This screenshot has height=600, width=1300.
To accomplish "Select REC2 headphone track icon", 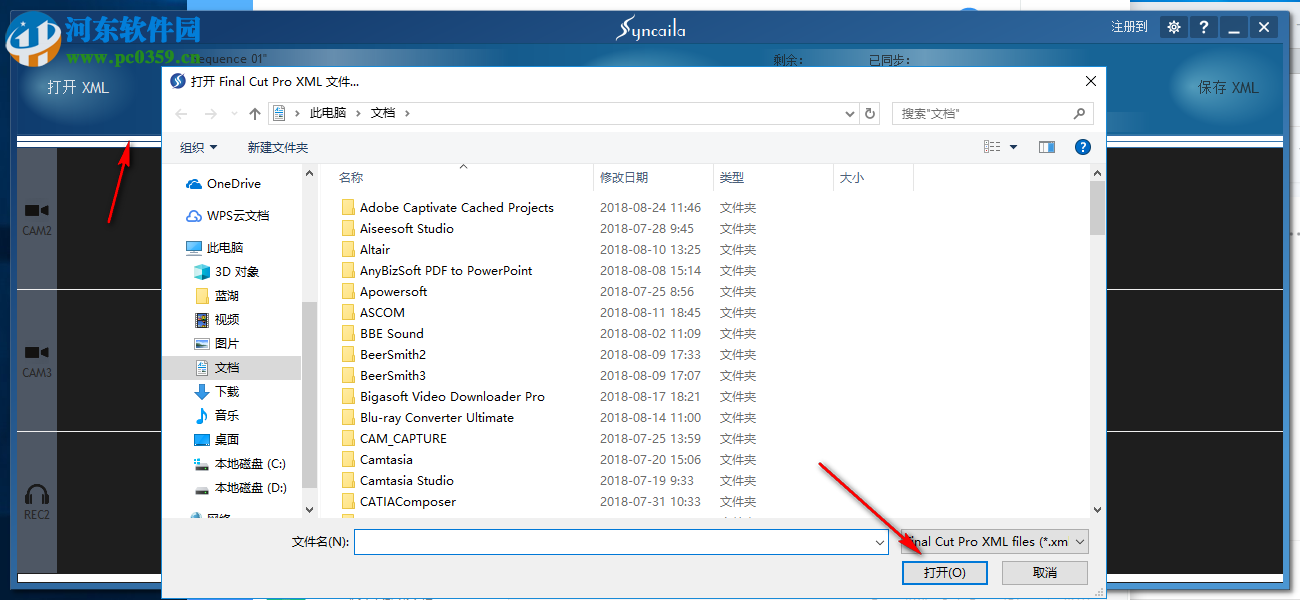I will click(x=37, y=494).
